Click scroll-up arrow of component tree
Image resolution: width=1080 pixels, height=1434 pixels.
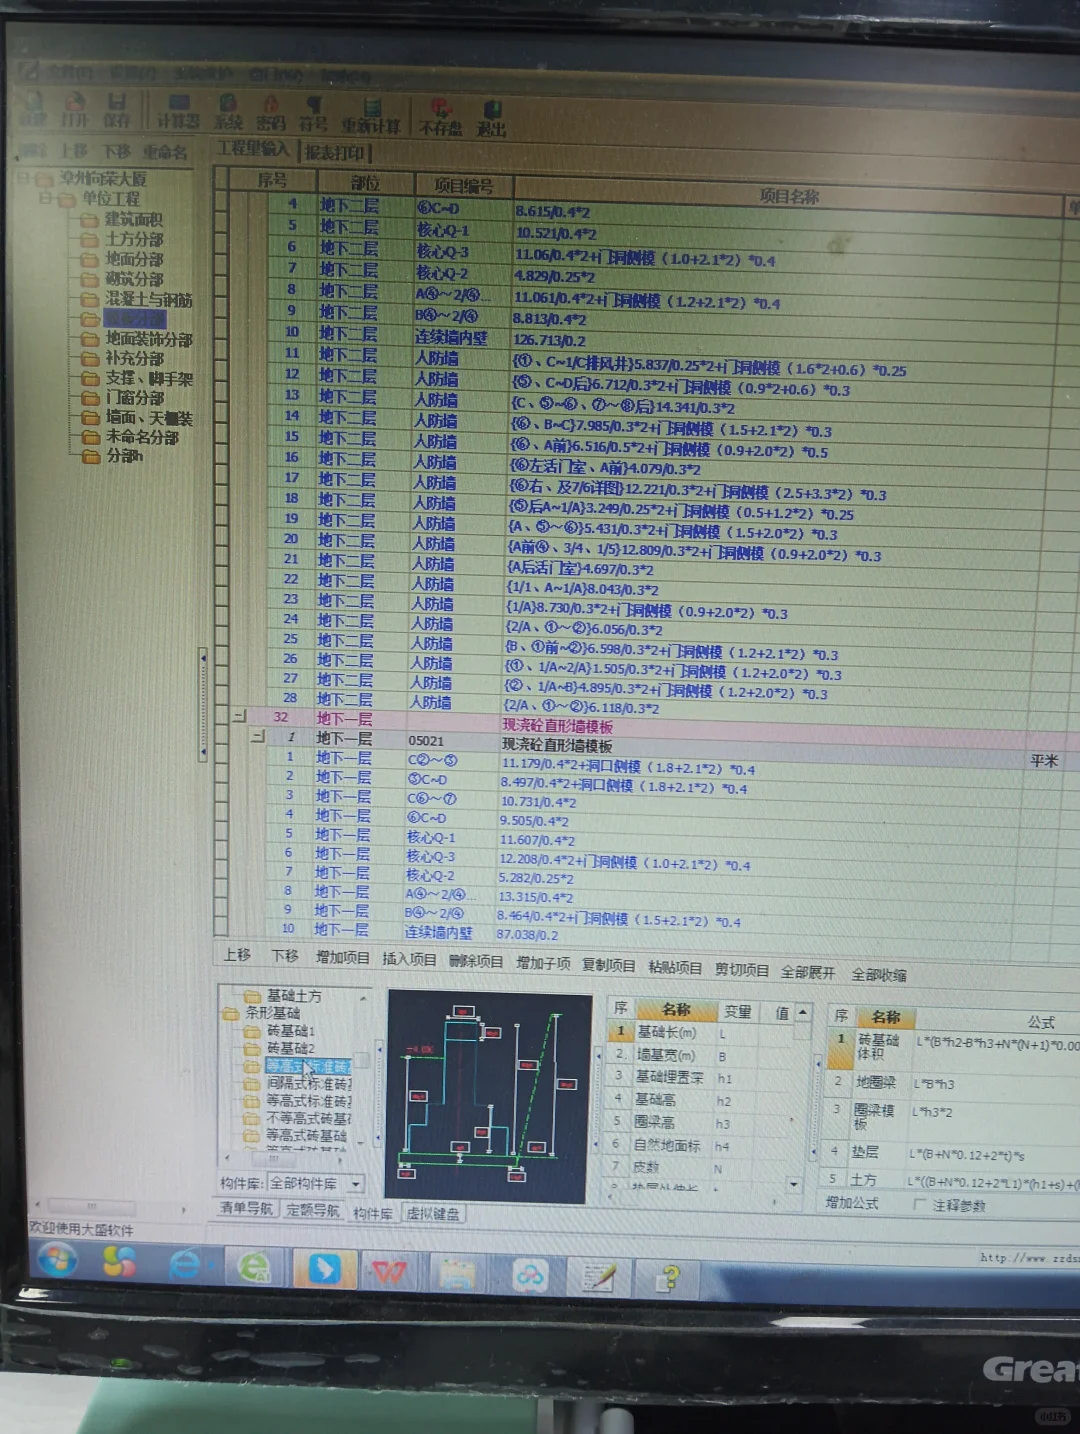(x=363, y=998)
